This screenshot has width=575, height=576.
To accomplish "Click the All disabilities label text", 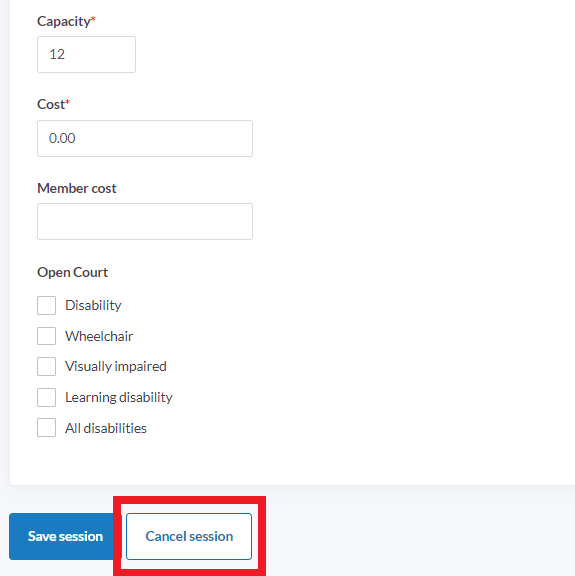I will pyautogui.click(x=106, y=428).
